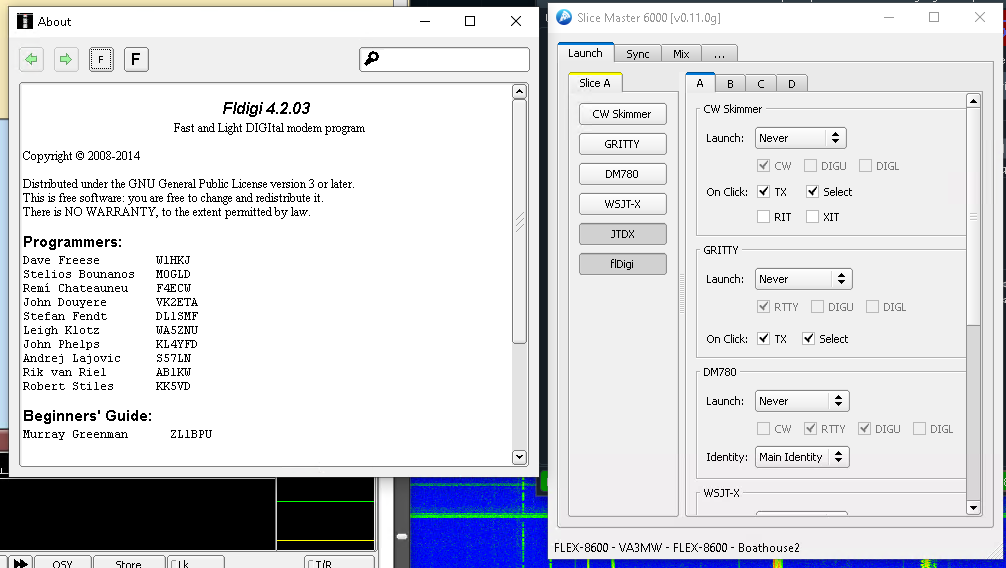Click the Store button in fldigi
The width and height of the screenshot is (1006, 568).
[x=128, y=563]
